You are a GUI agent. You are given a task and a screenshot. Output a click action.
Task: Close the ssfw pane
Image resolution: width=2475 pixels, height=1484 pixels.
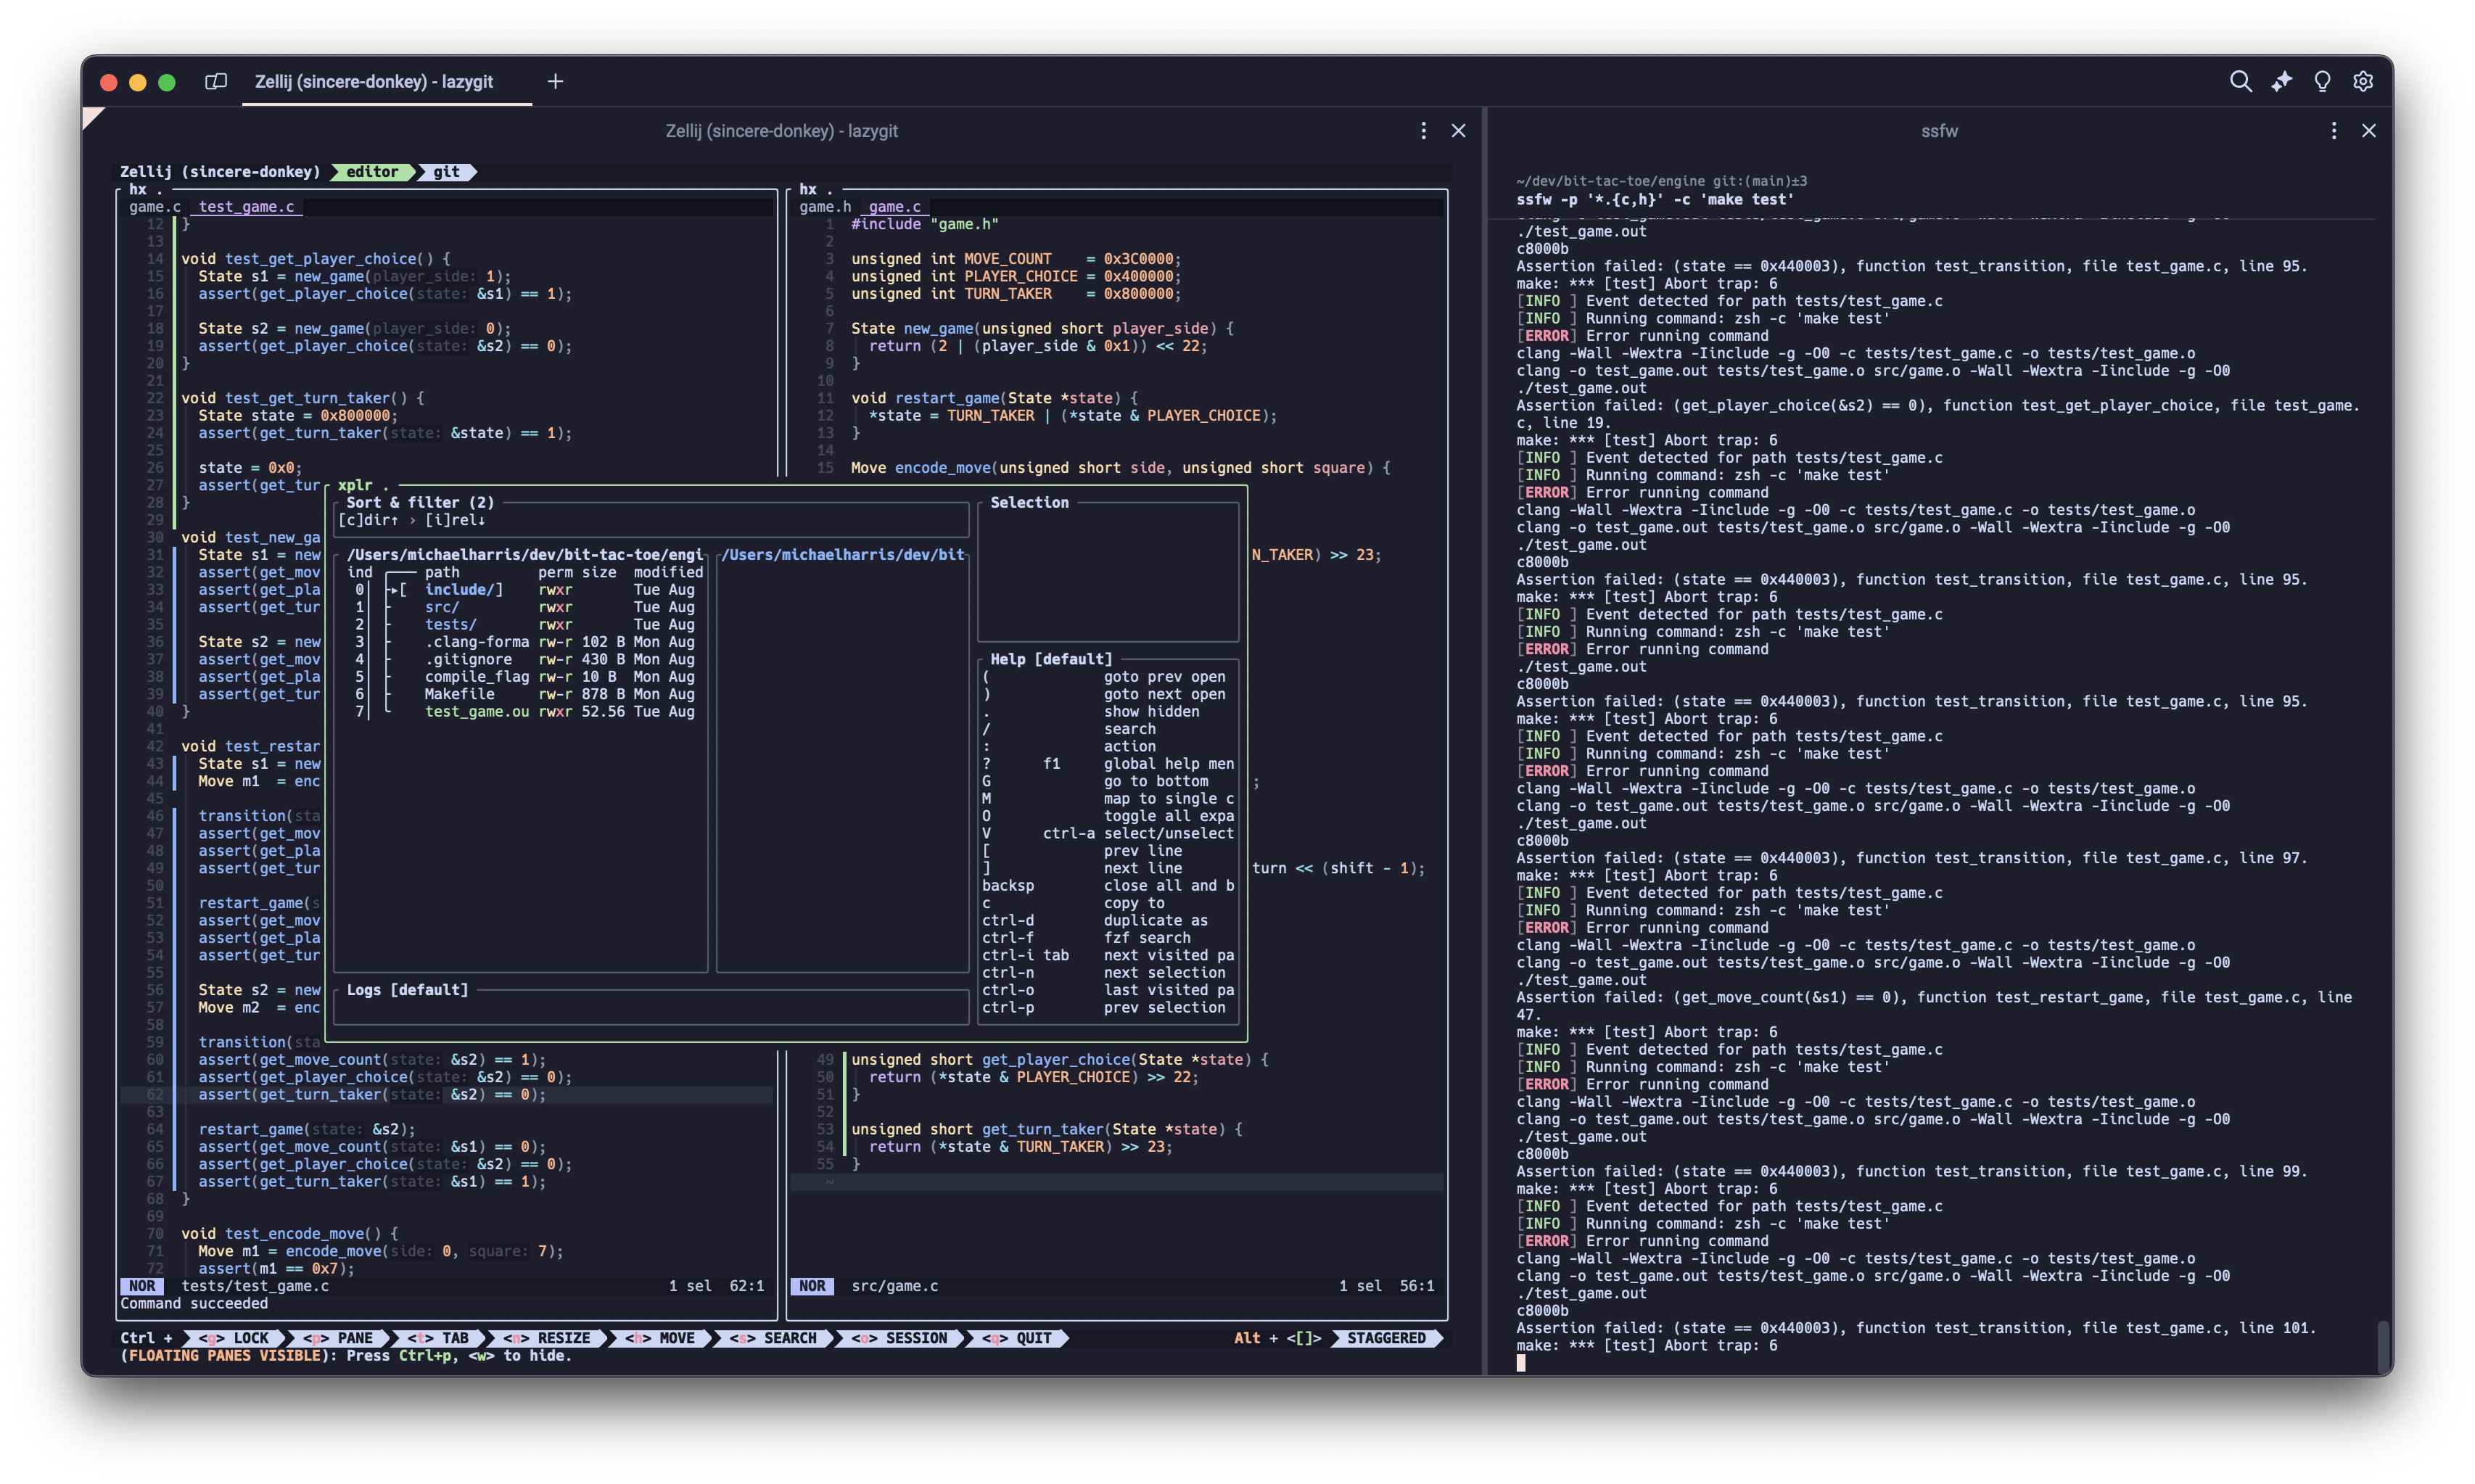pos(2368,131)
